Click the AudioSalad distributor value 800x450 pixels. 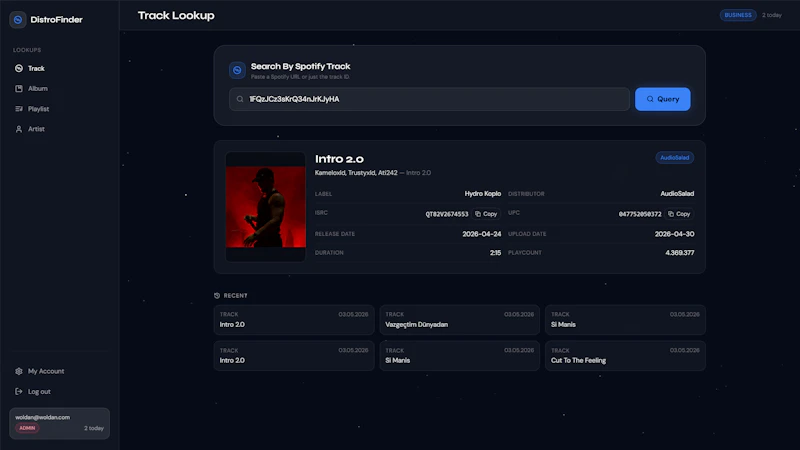677,194
